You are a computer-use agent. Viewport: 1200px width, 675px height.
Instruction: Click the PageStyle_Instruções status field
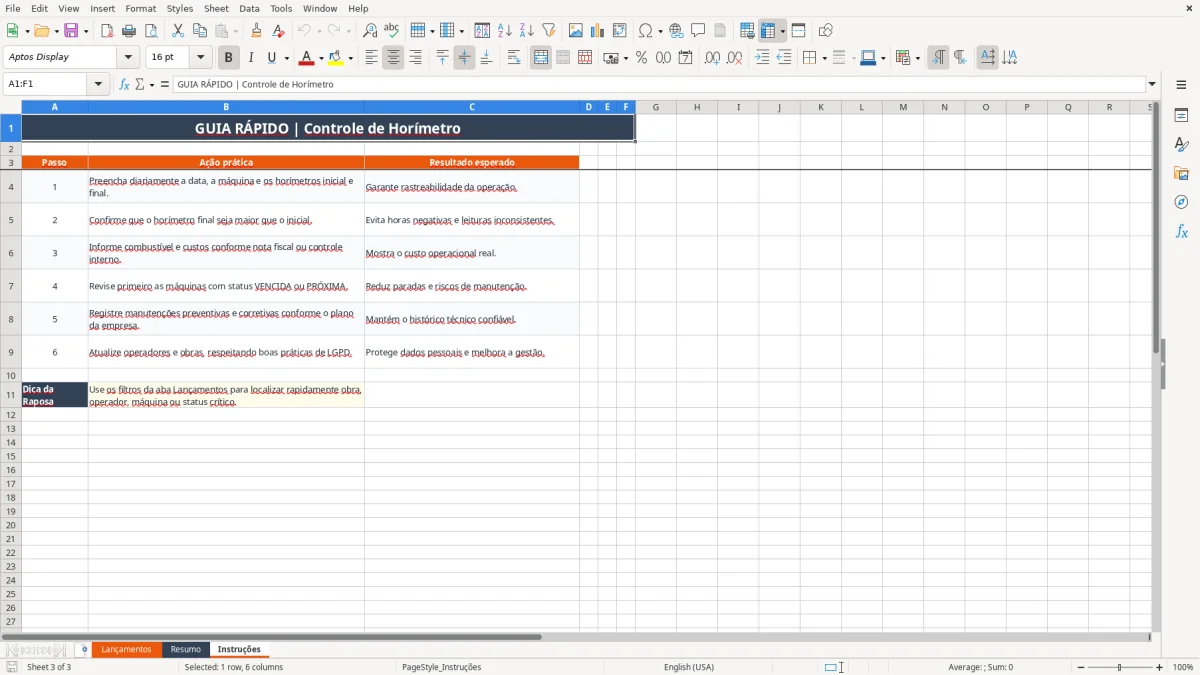(441, 667)
